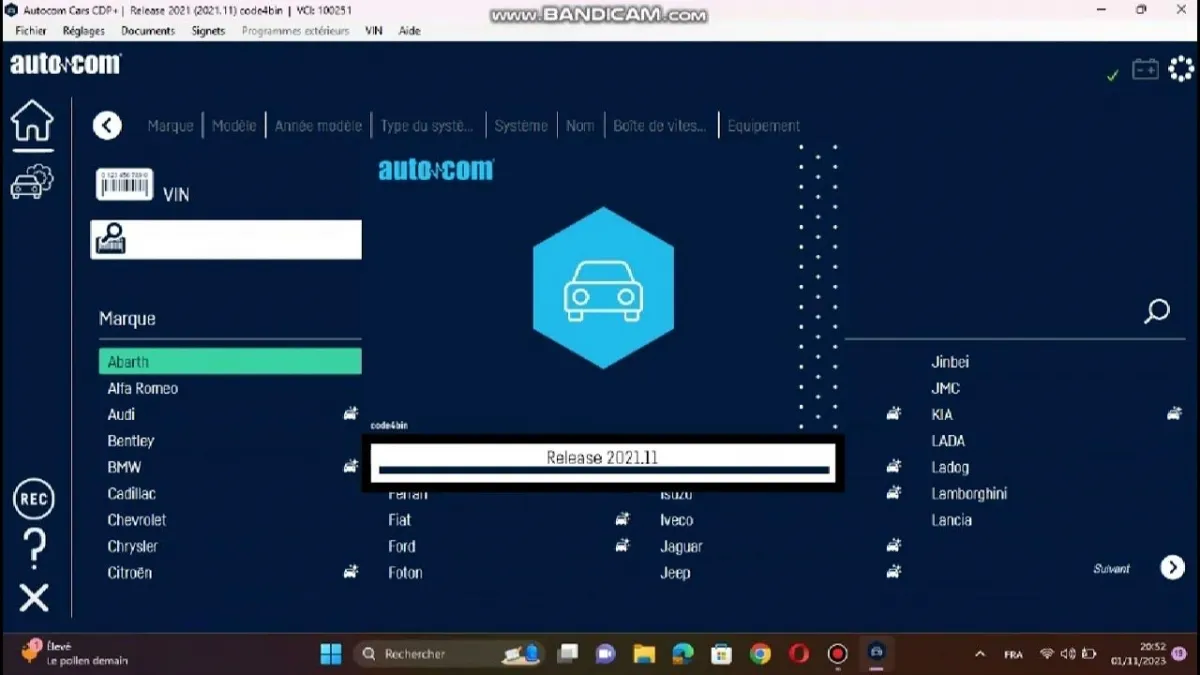Screen dimensions: 1200x675
Task: Select the Ladog brand
Action: pyautogui.click(x=950, y=467)
